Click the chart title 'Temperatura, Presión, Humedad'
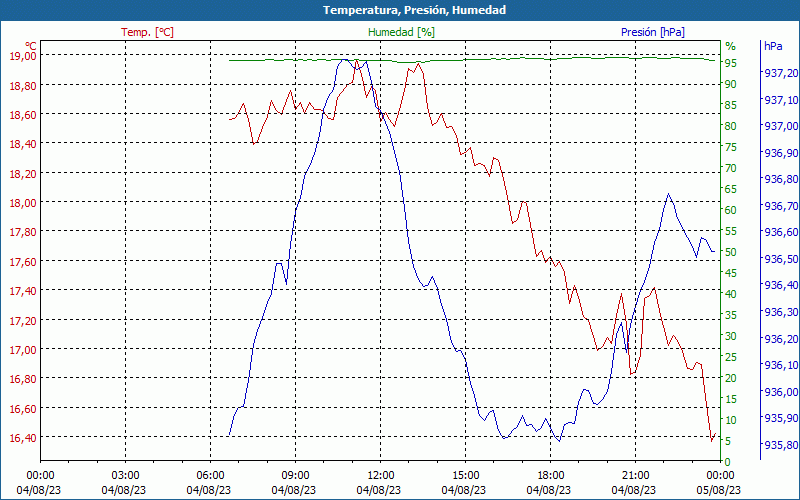This screenshot has height=500, width=800. click(x=414, y=10)
